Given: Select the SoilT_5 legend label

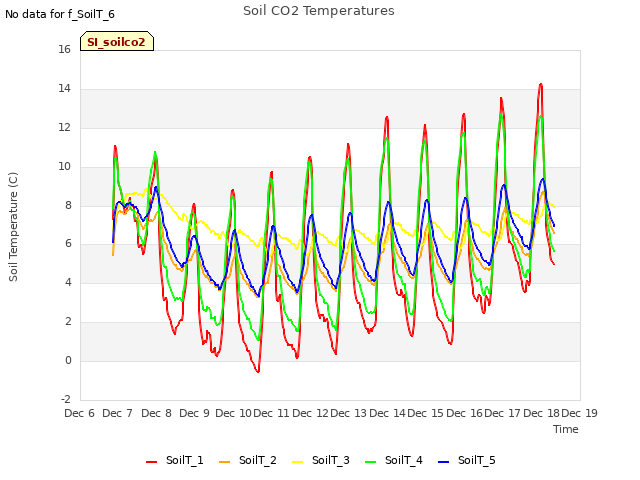Looking at the screenshot, I should click(477, 460).
